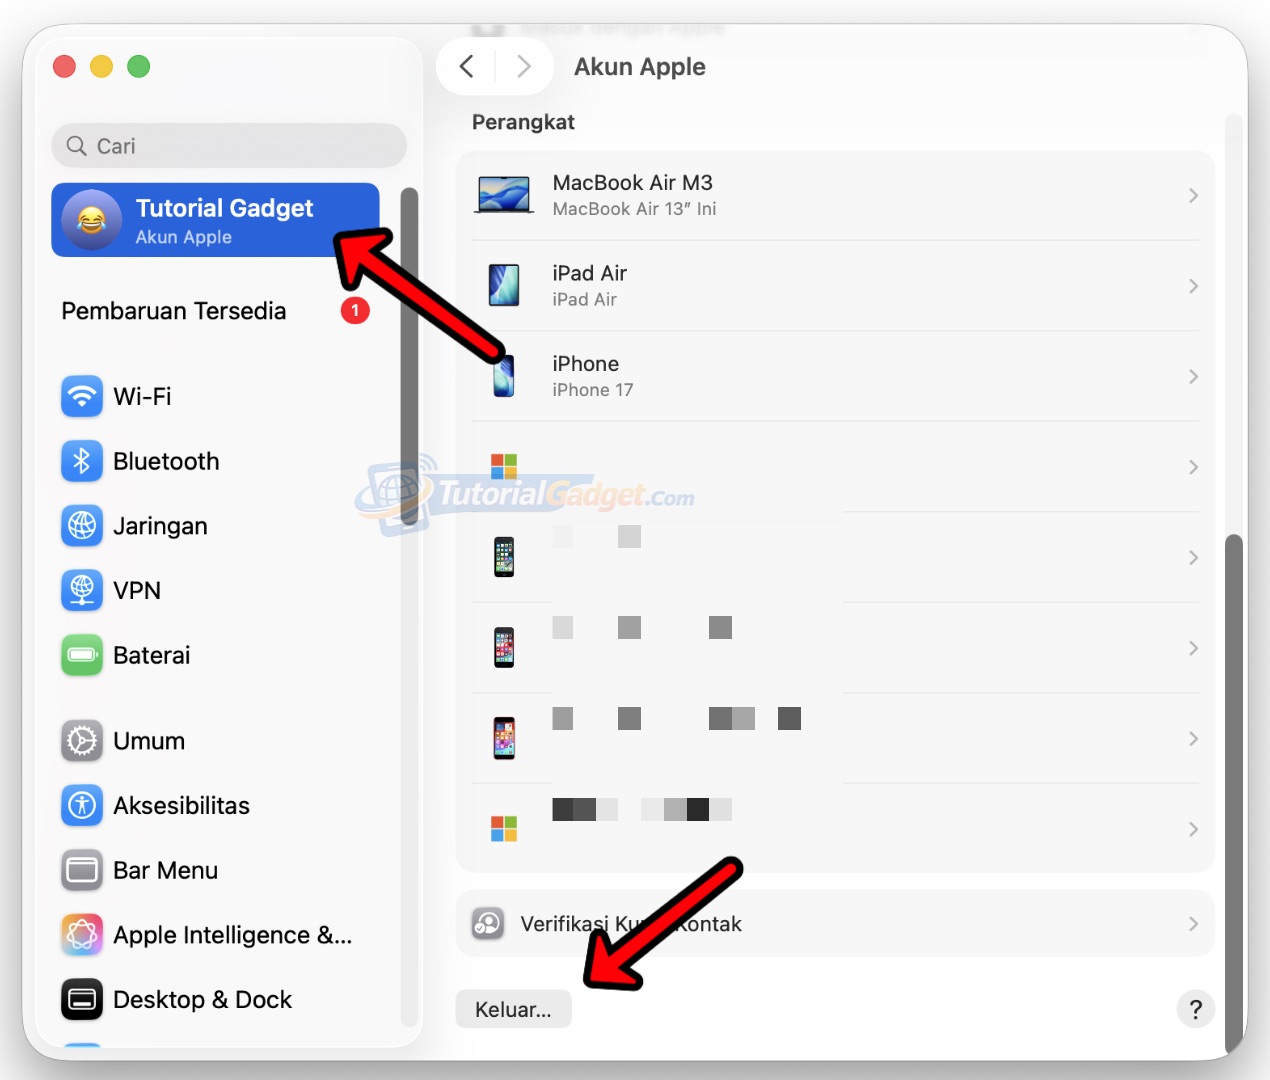Click the Baterai battery icon
1270x1080 pixels.
(82, 655)
